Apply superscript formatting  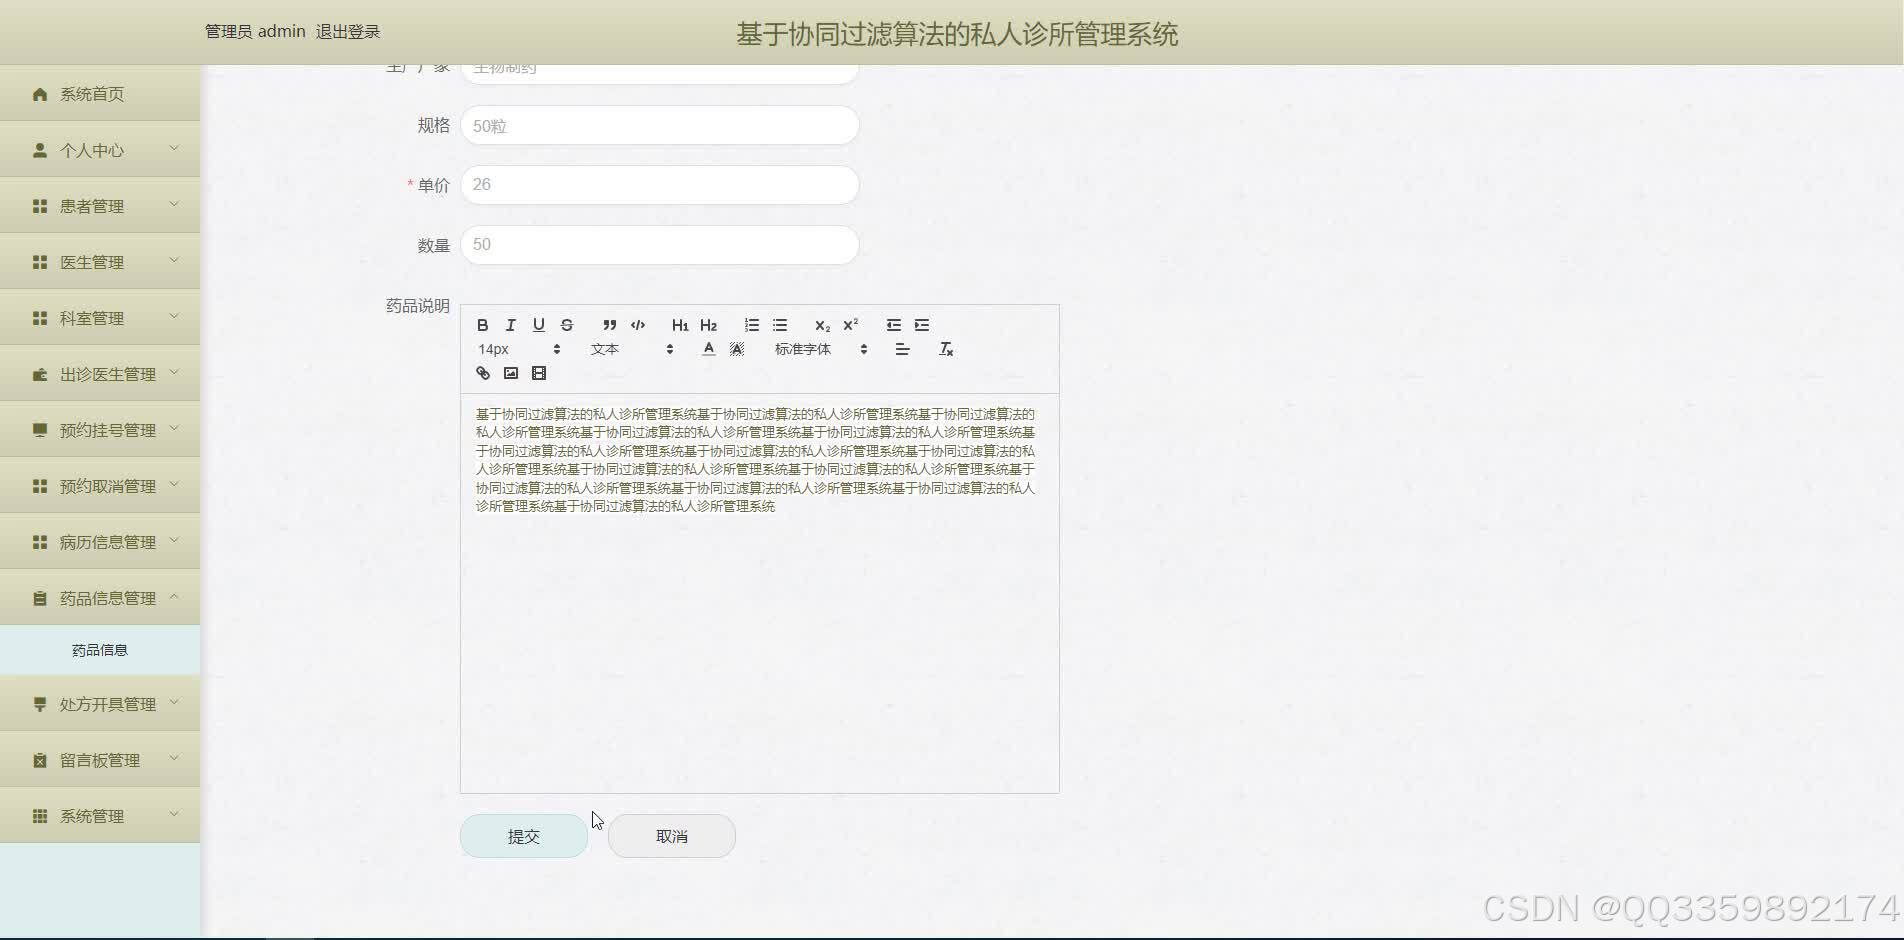(x=851, y=325)
